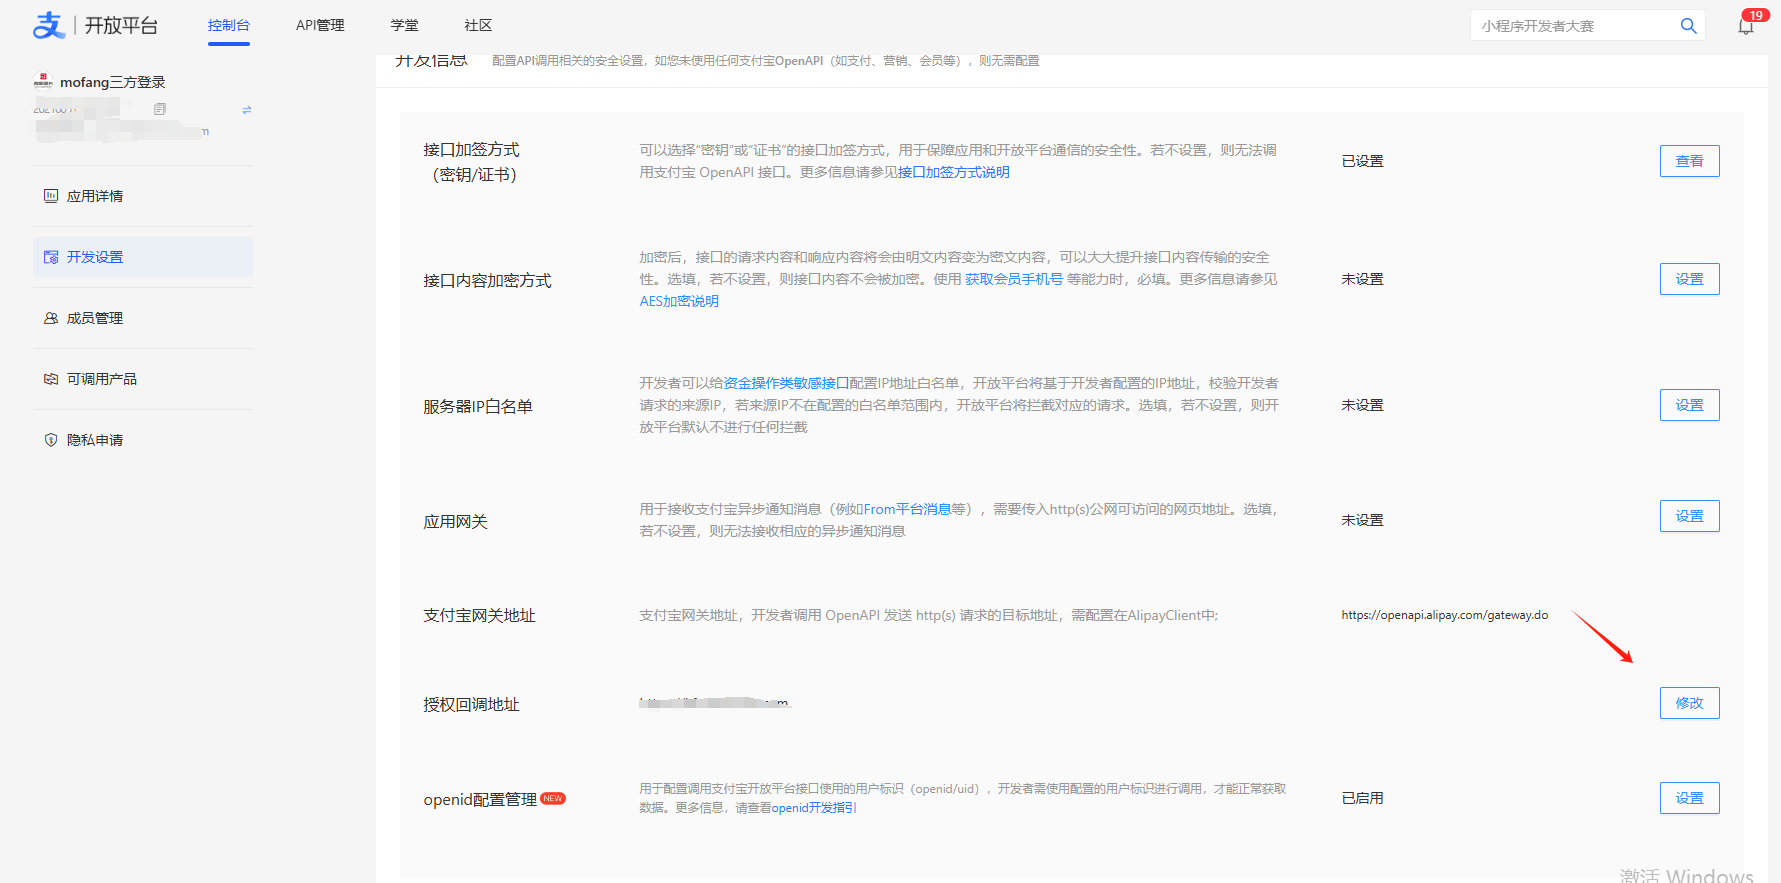Click the gateway URL https://openapi.alipay.com/gateway.do

[1445, 615]
